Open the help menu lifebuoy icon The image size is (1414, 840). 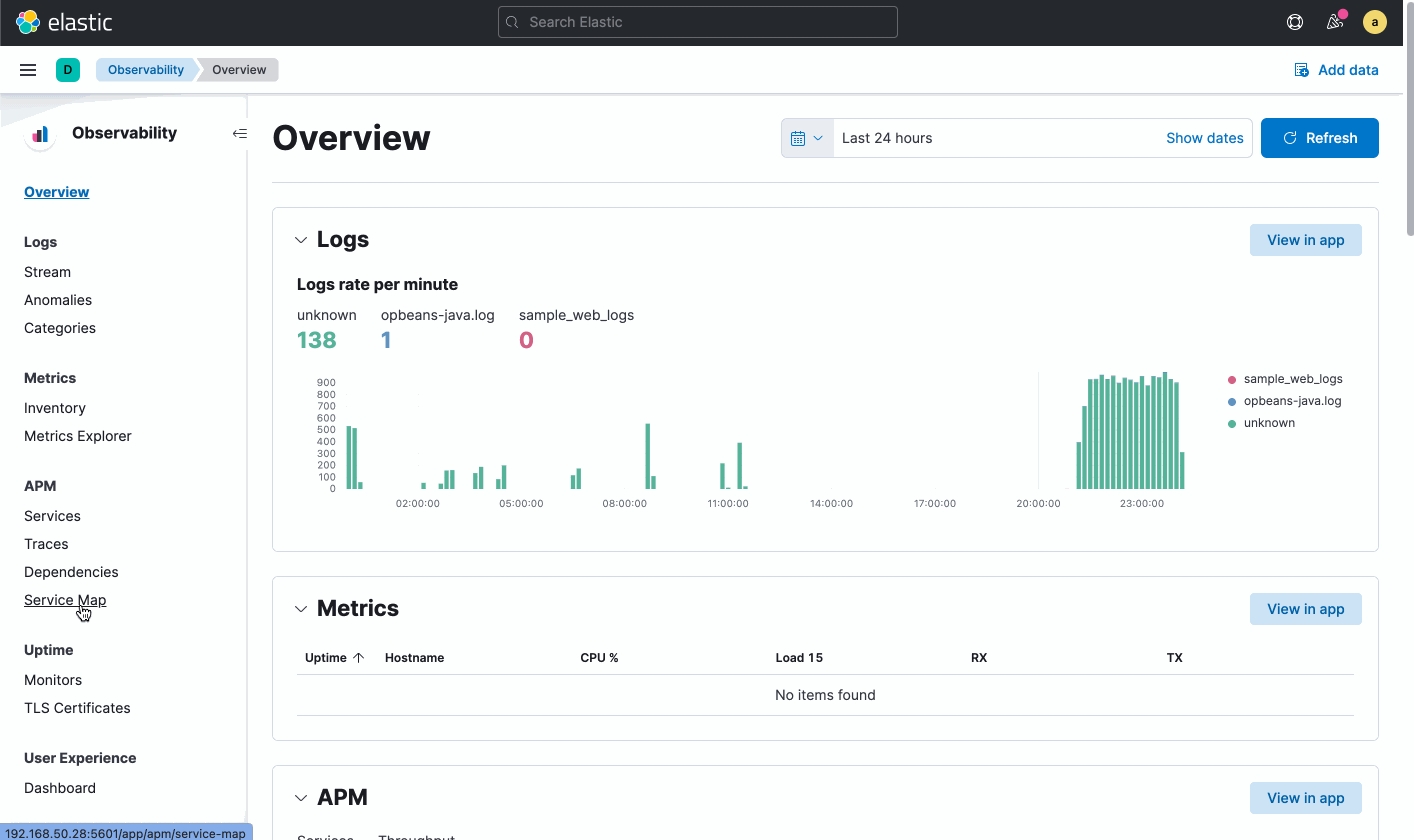(1295, 22)
